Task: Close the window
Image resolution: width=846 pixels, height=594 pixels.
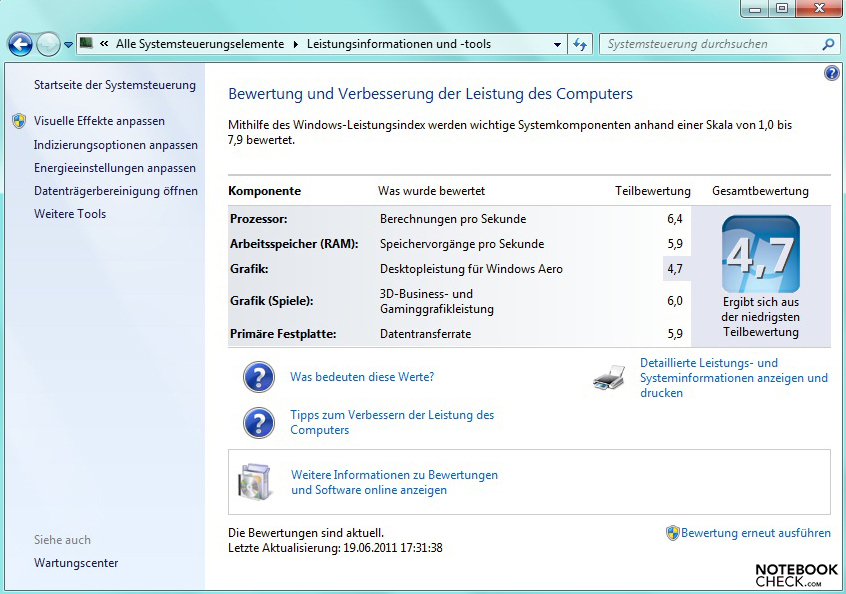Action: pos(820,9)
